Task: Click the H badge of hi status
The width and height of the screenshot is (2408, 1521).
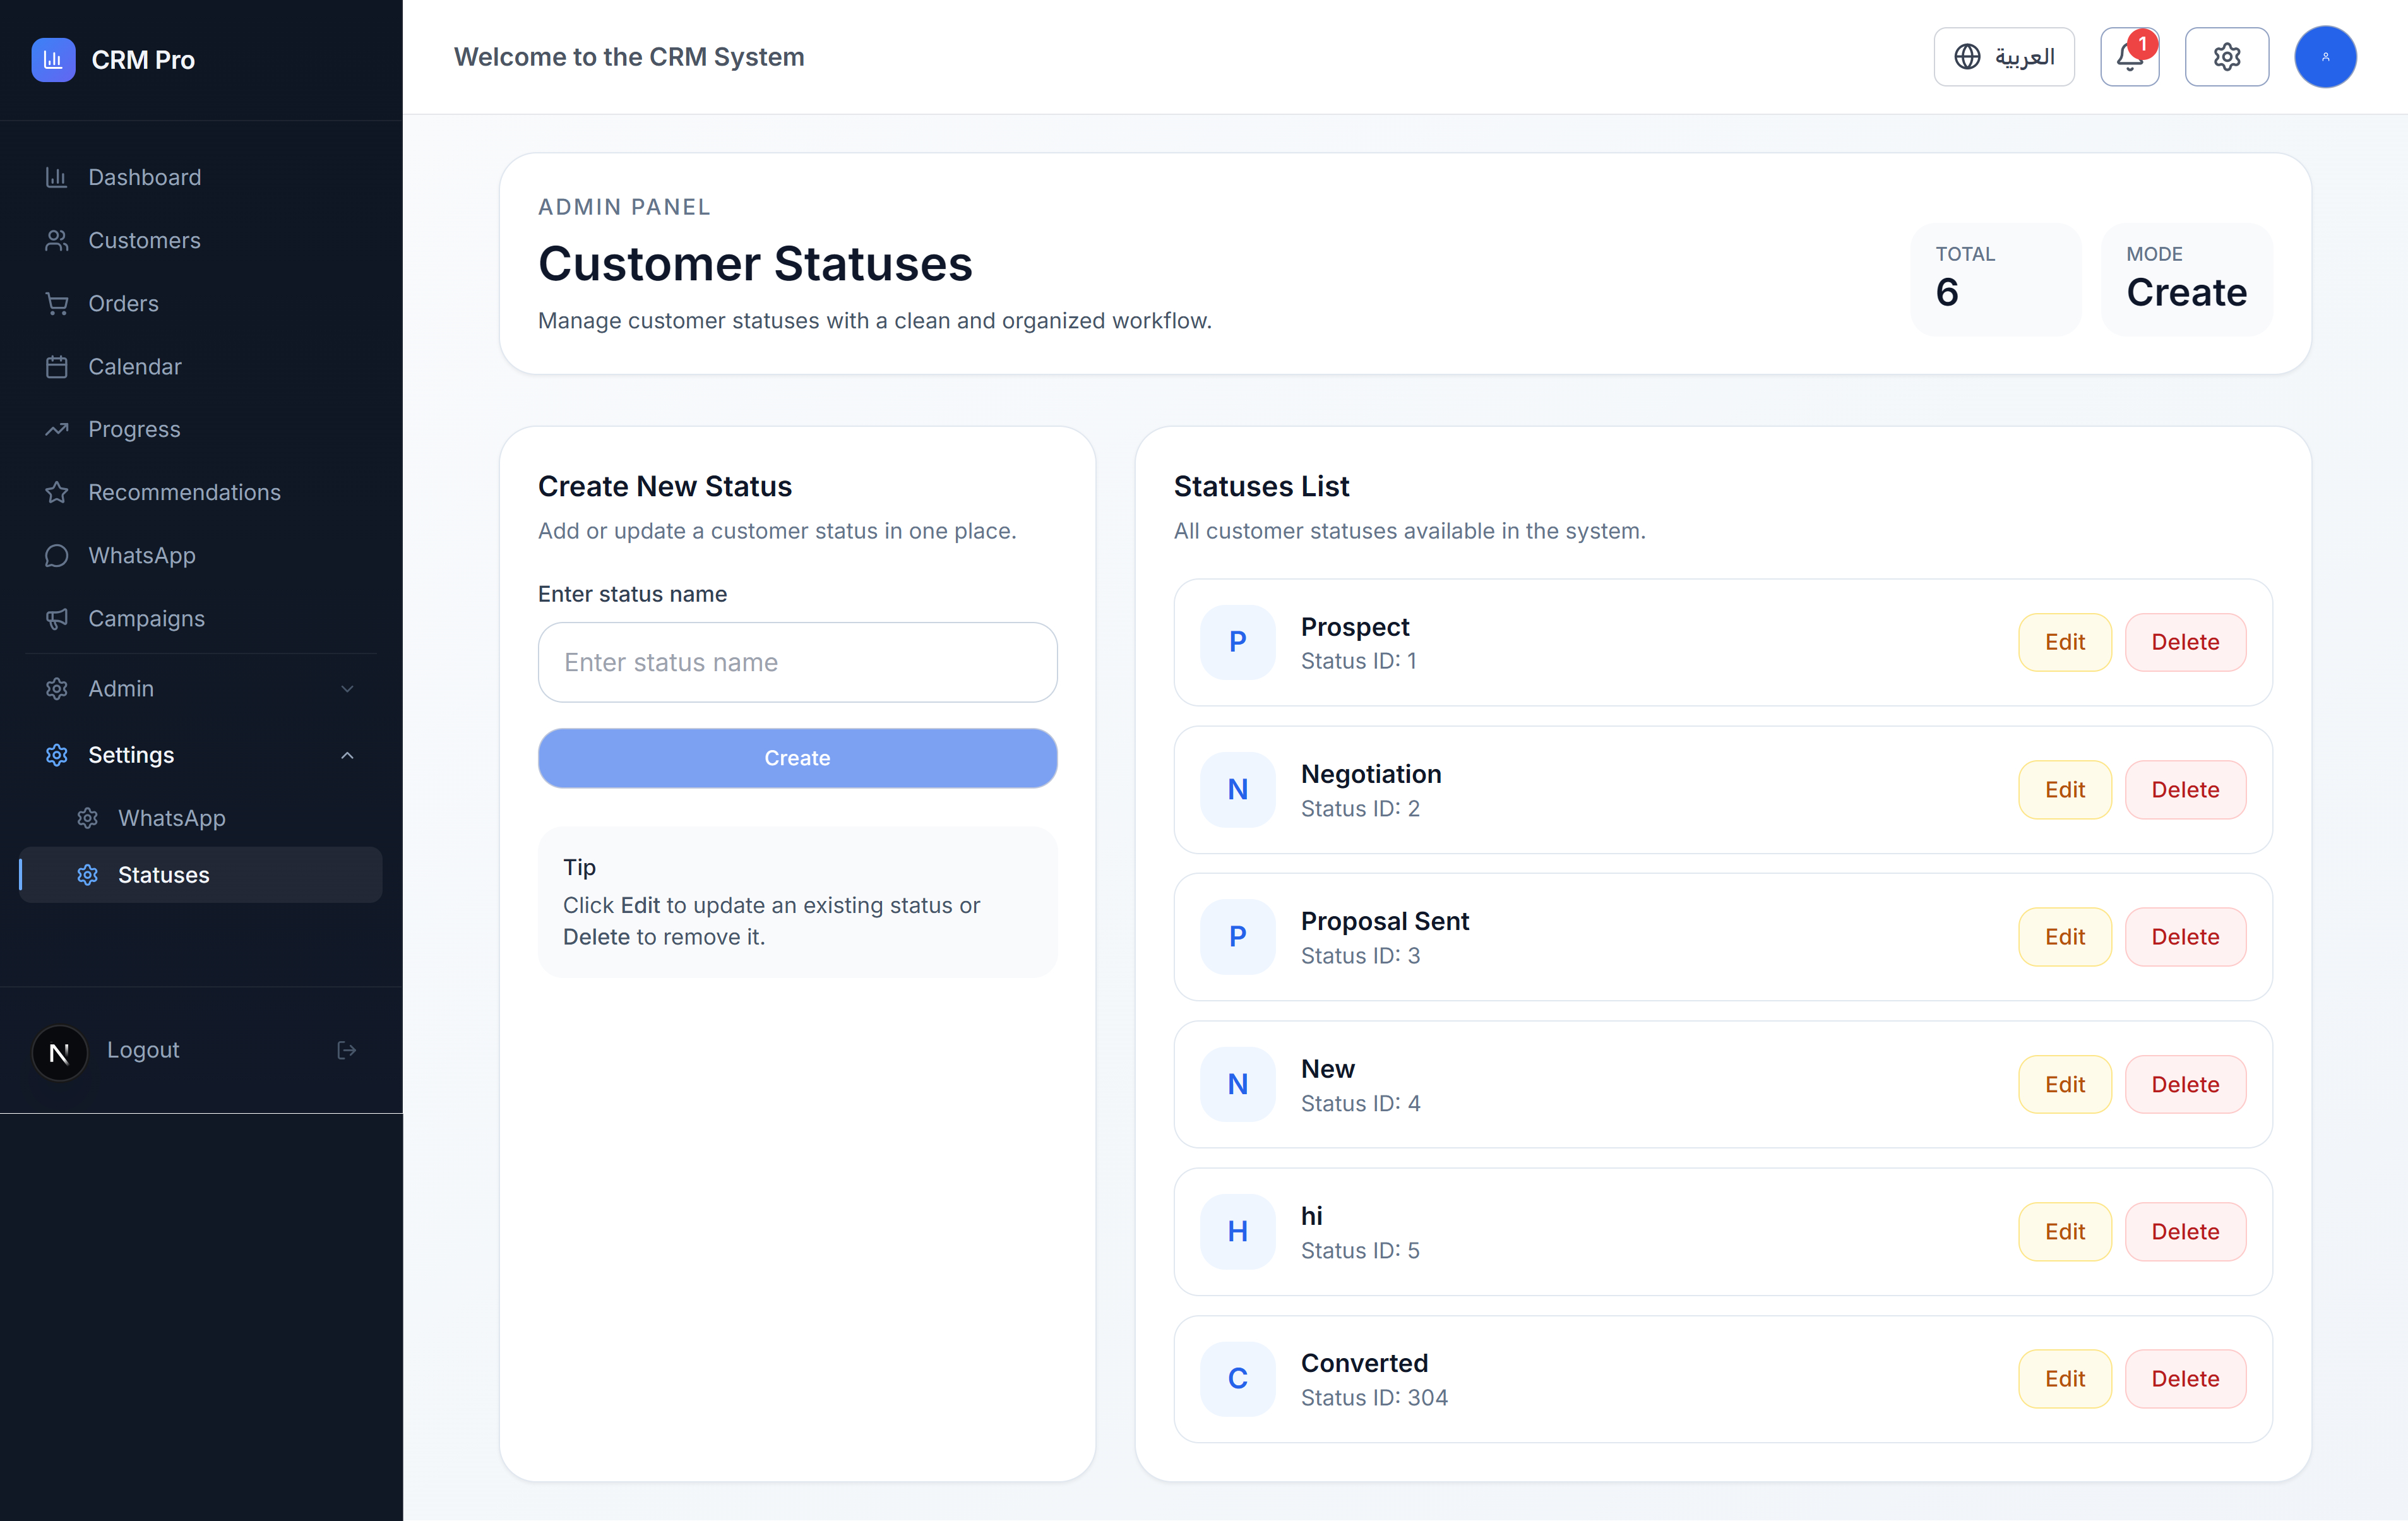Action: (1237, 1232)
